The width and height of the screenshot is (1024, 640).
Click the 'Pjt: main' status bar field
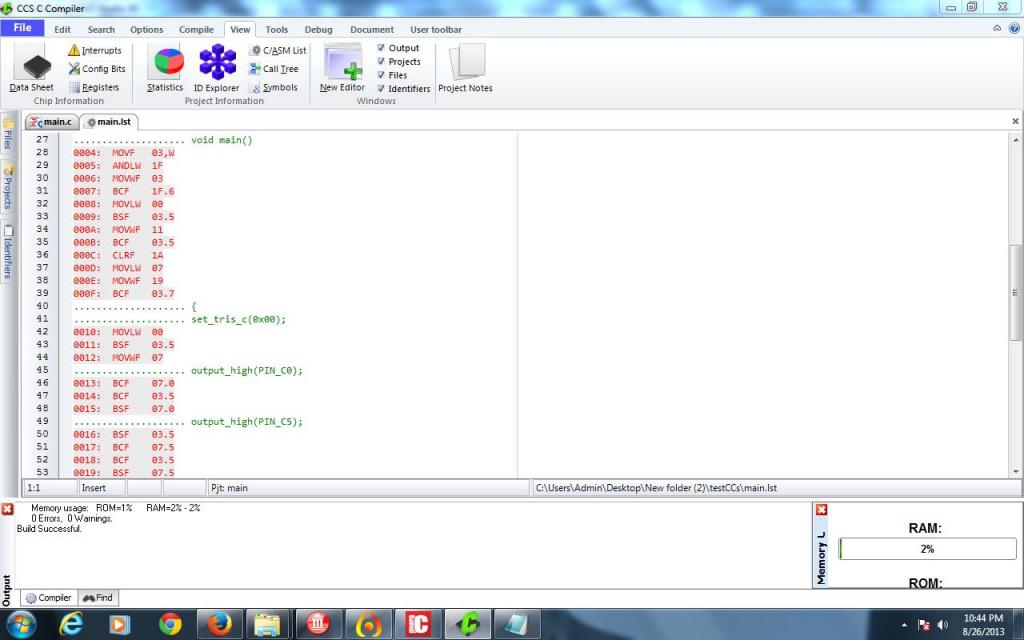click(x=368, y=488)
